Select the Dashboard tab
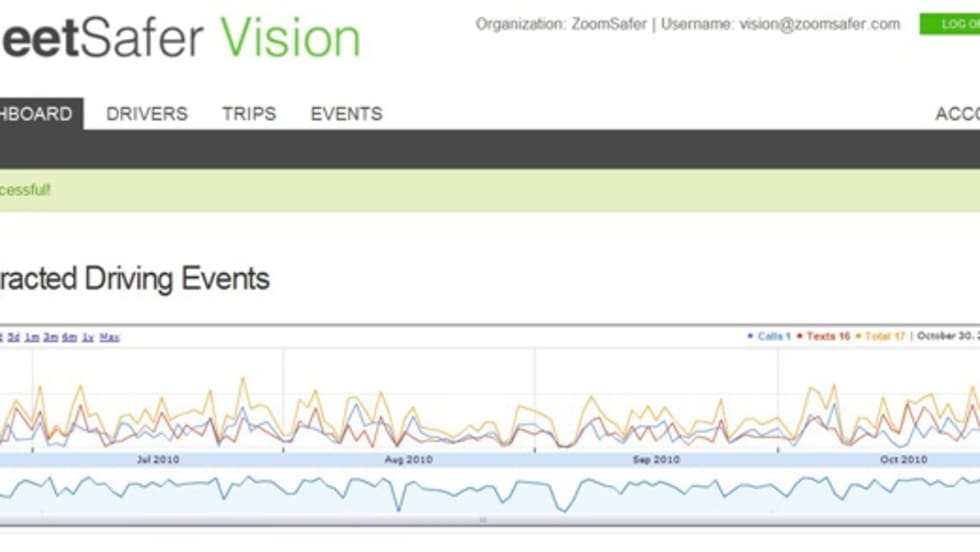This screenshot has height=552, width=980. coord(37,114)
